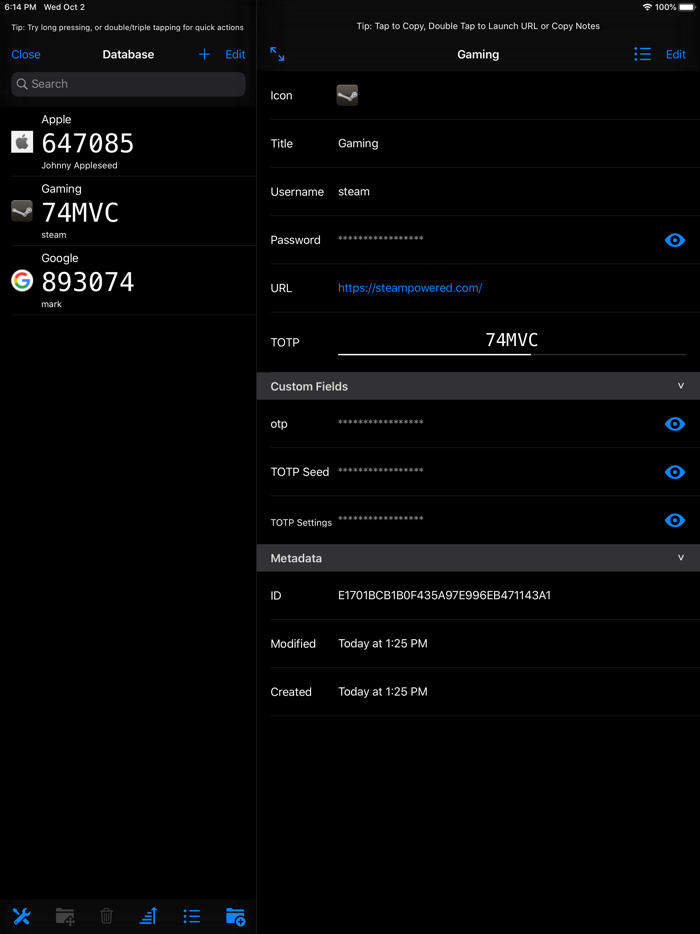Open the wrench and screwdriver tools icon
Viewport: 700px width, 934px height.
(x=21, y=916)
